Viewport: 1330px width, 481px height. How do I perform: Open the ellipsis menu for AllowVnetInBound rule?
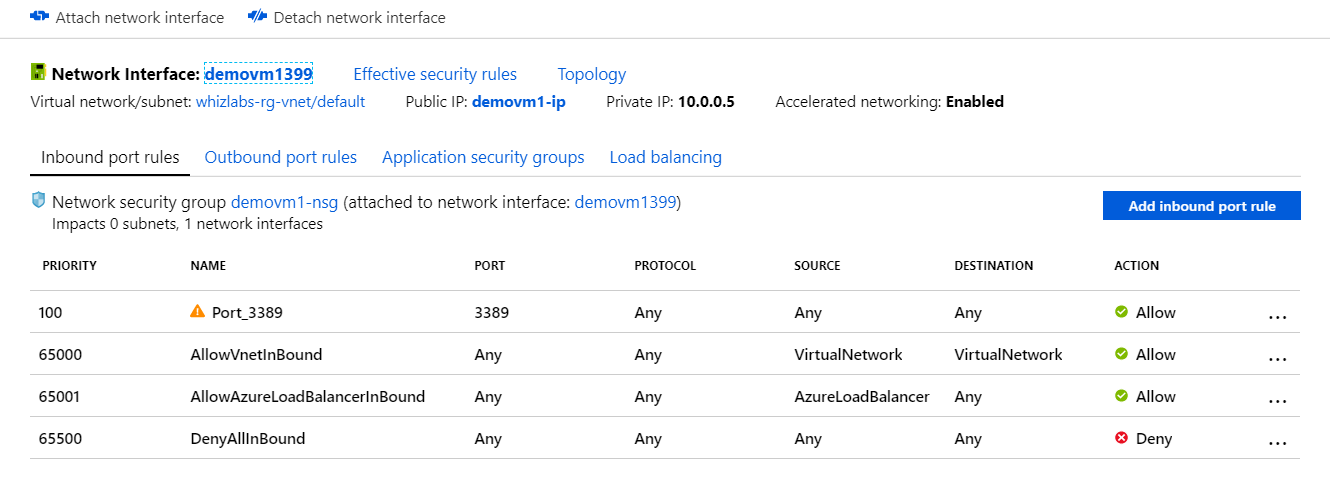[1277, 358]
